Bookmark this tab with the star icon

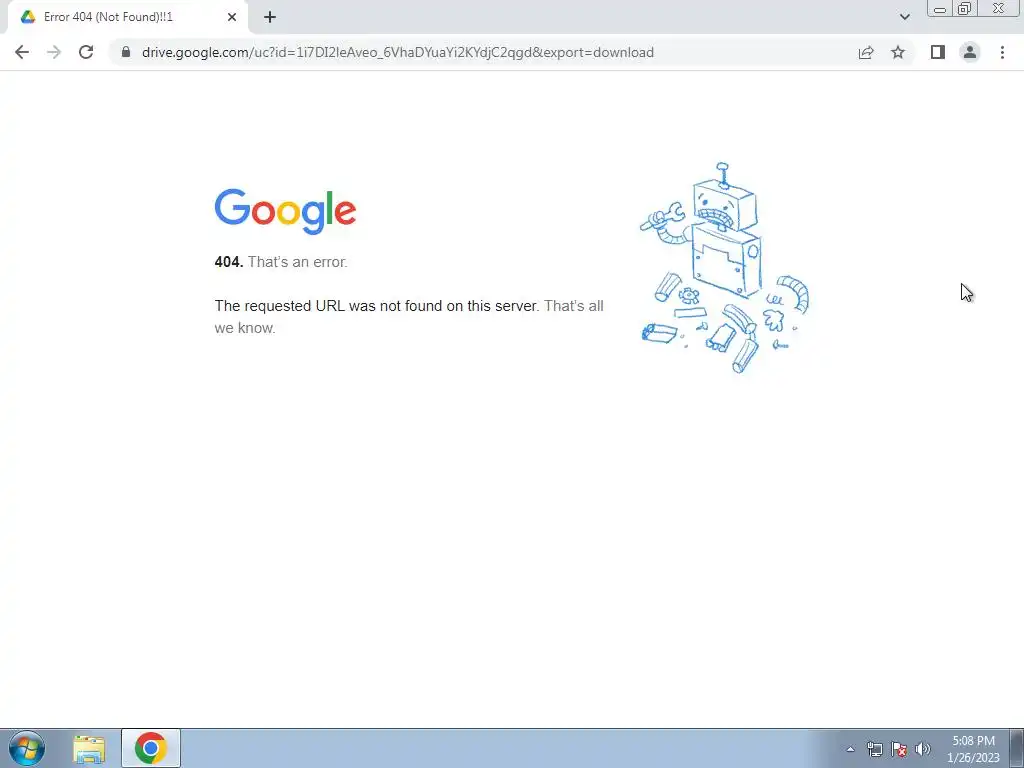(898, 52)
